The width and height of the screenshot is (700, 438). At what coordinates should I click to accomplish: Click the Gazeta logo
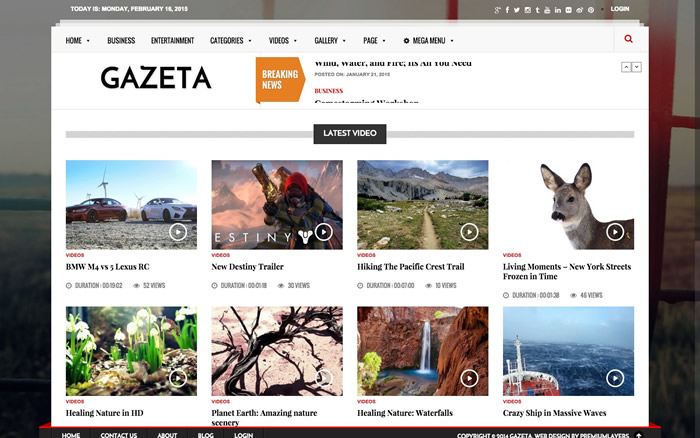click(156, 78)
